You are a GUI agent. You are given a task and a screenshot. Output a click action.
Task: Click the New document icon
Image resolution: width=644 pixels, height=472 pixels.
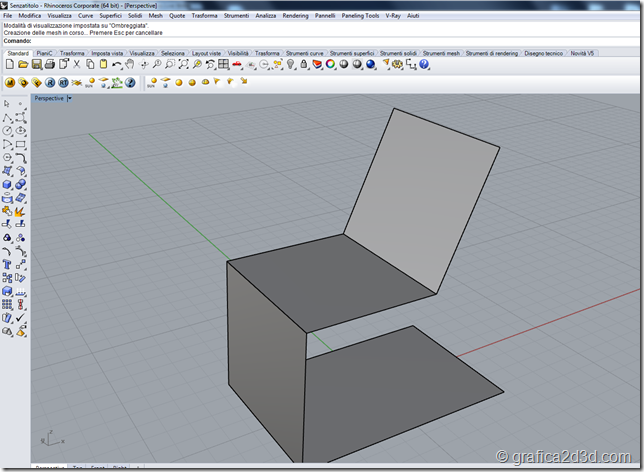(10, 65)
